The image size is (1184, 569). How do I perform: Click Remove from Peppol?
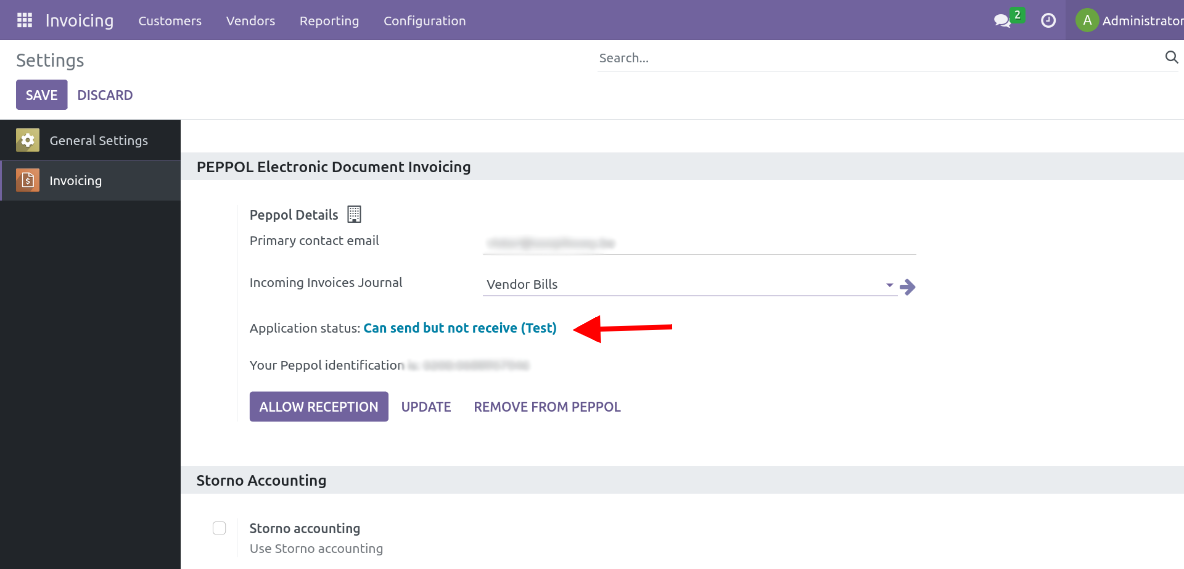547,407
